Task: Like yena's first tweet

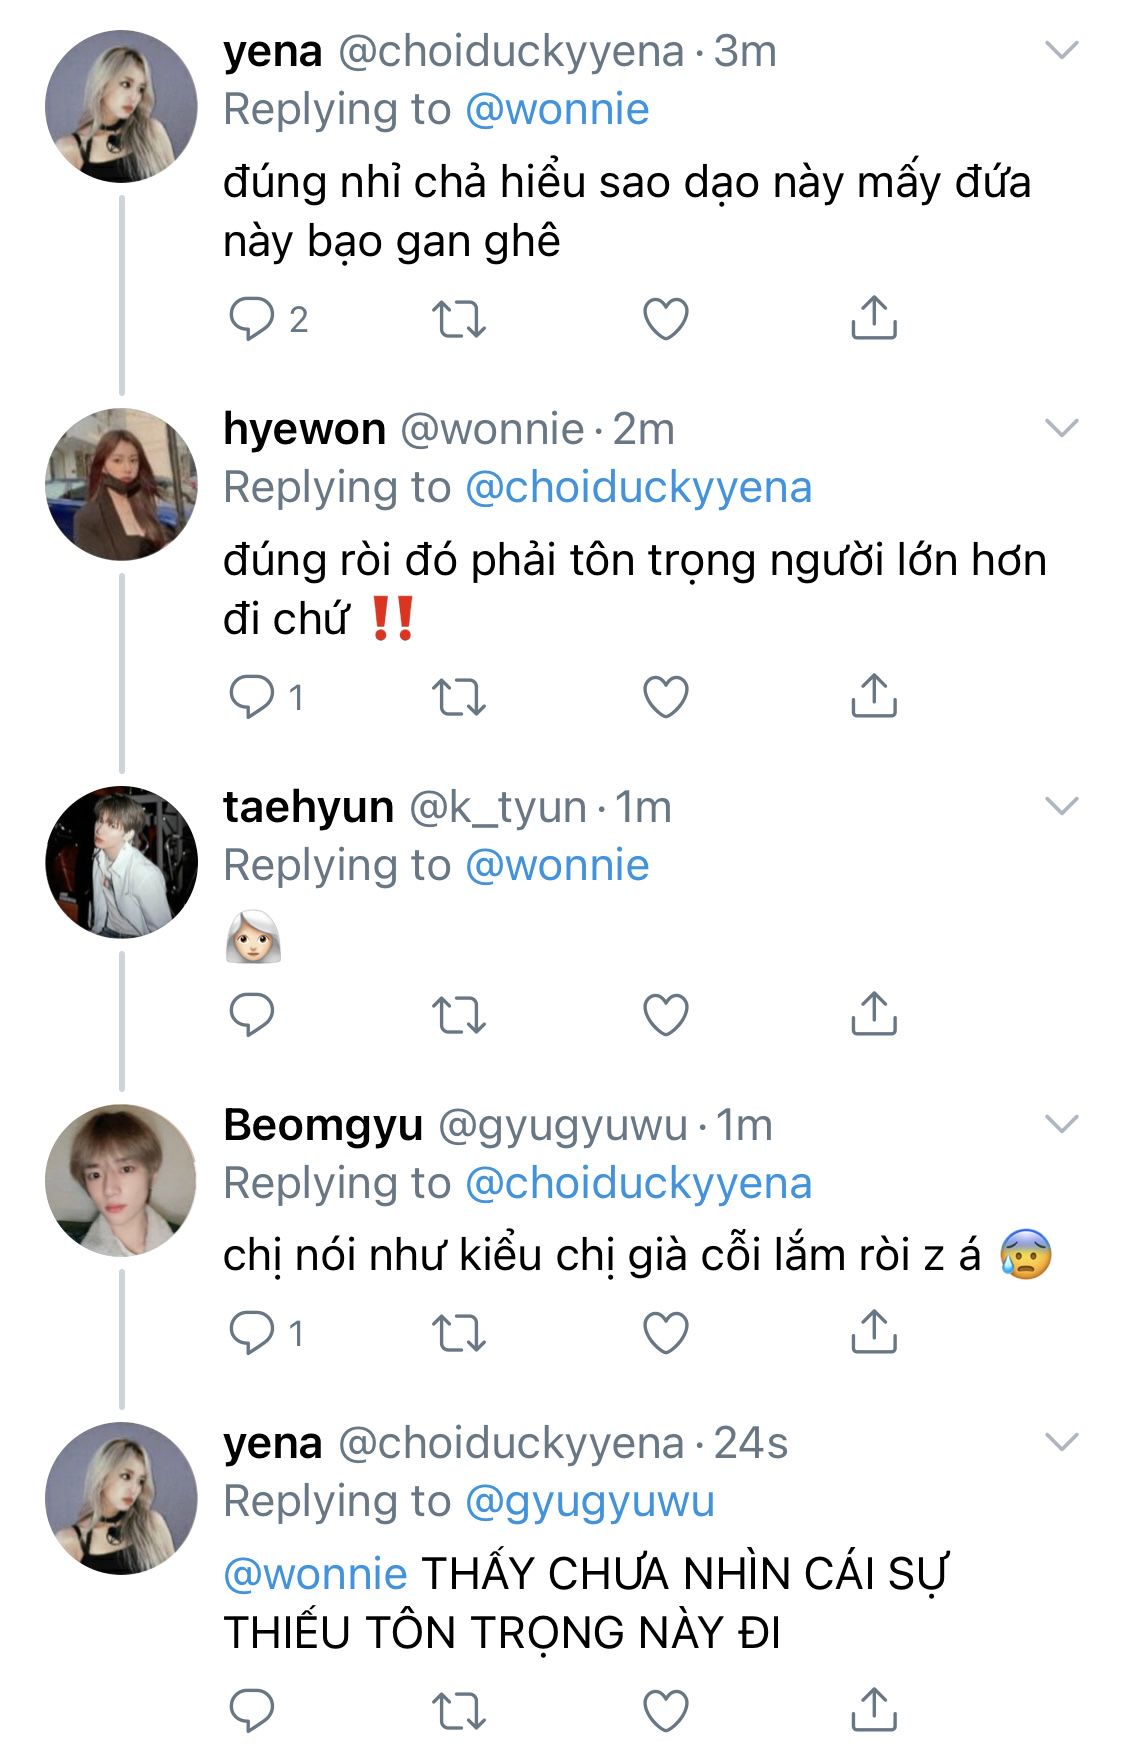Action: pos(666,319)
